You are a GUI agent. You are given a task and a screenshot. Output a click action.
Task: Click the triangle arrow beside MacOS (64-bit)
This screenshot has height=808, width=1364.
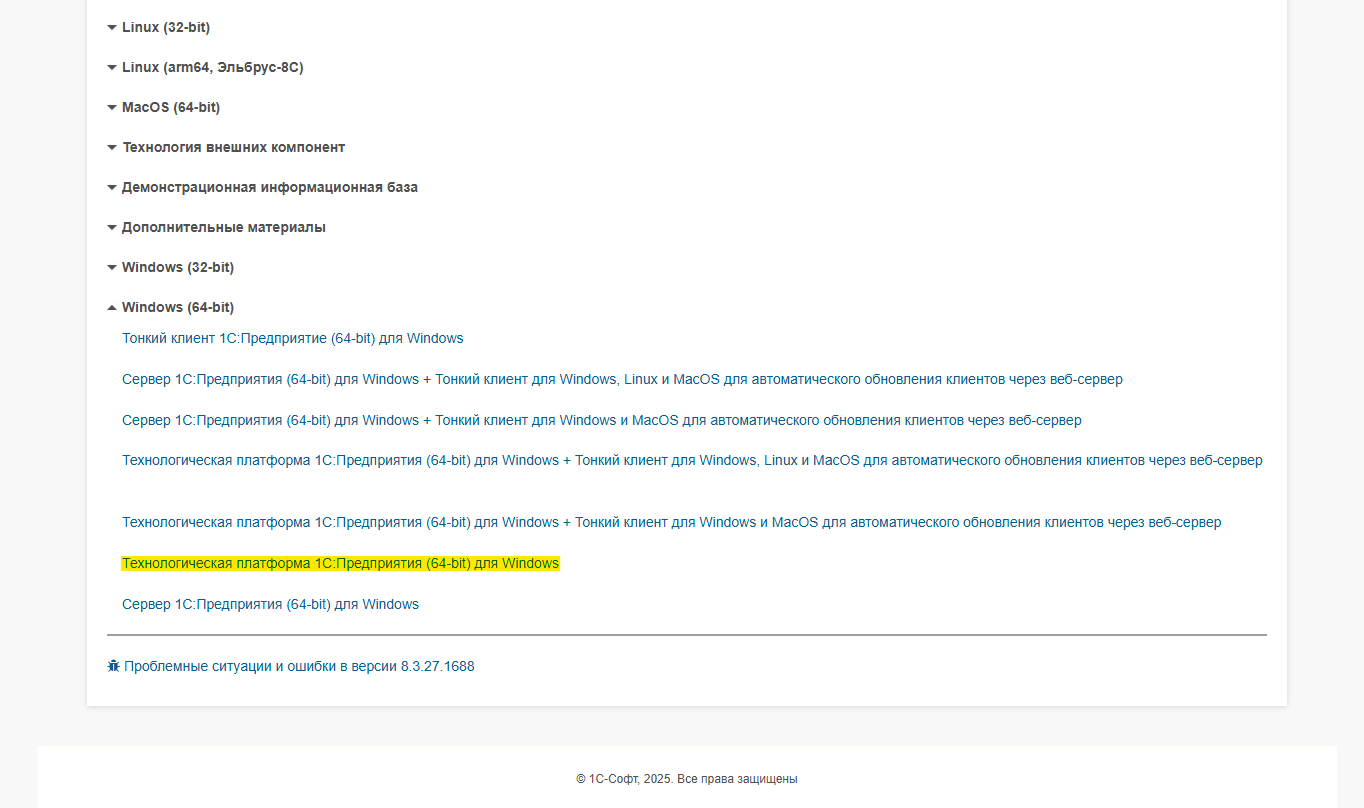[x=112, y=108]
